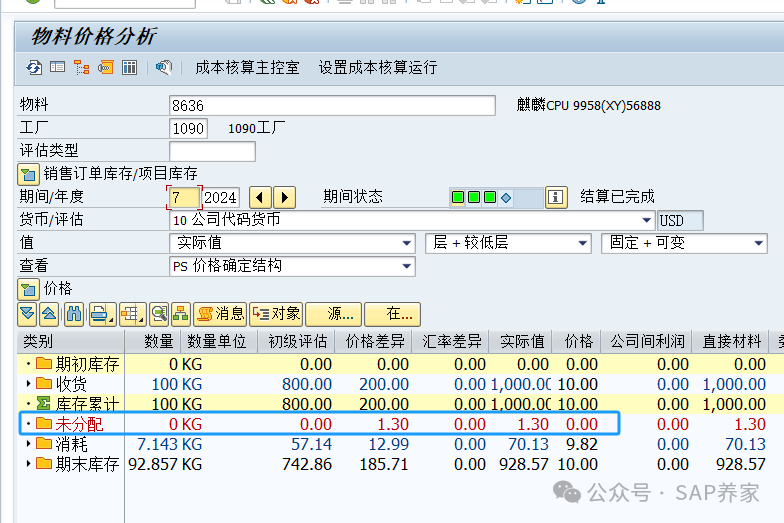Click the binoculars find icon
Screen dimensions: 784x523
(74, 314)
